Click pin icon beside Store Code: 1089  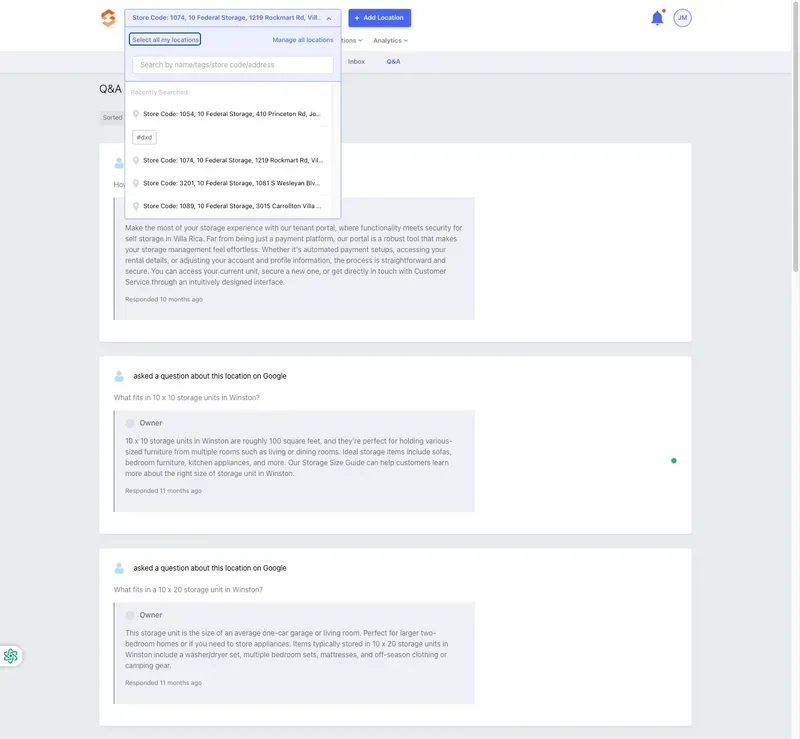(136, 206)
